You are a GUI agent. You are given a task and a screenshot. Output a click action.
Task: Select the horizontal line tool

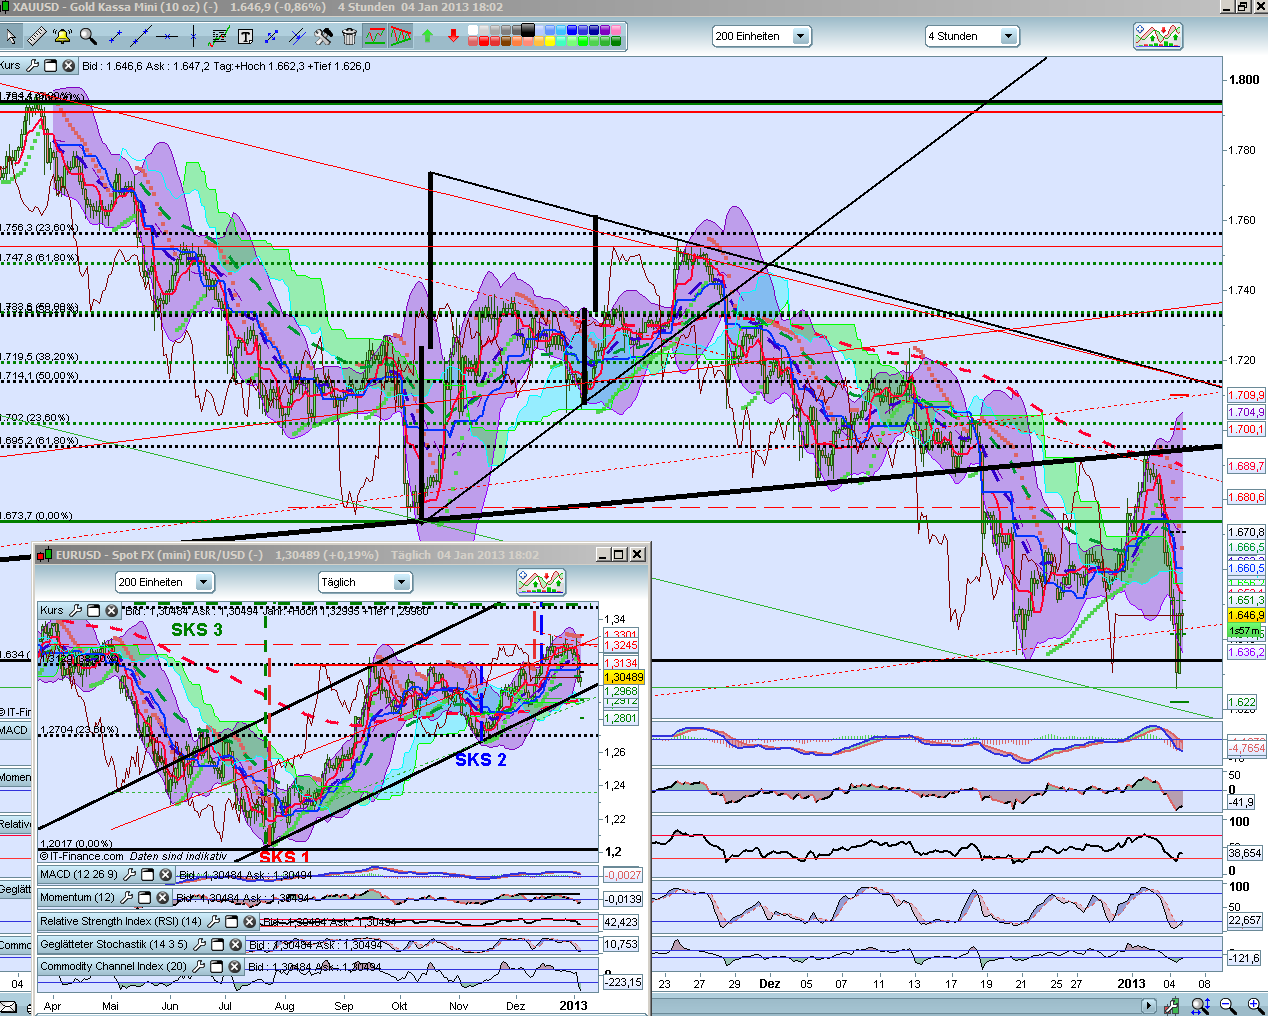pos(167,37)
